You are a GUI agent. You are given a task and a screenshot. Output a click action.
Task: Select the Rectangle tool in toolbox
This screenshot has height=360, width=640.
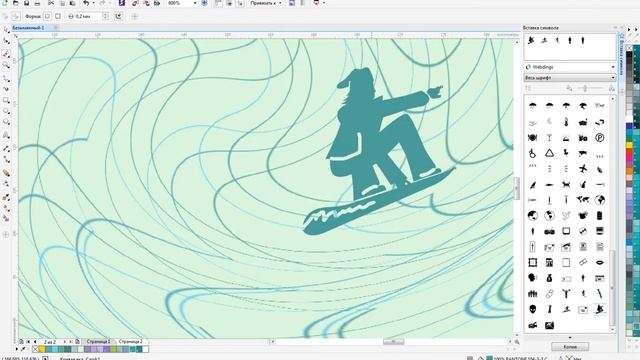[x=6, y=100]
